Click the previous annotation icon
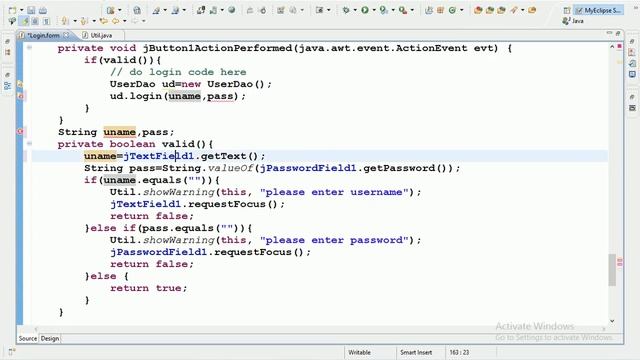Viewport: 640px width, 360px height. [x=85, y=21]
